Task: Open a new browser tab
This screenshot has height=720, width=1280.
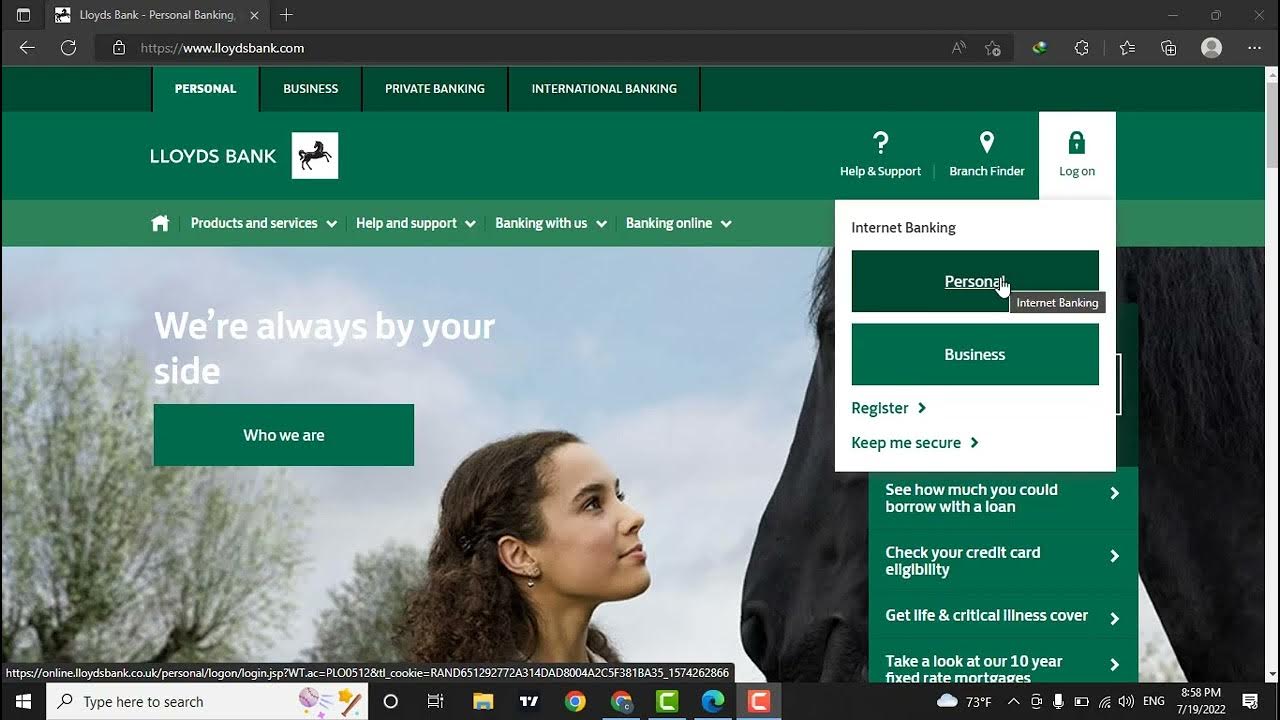Action: (x=286, y=15)
